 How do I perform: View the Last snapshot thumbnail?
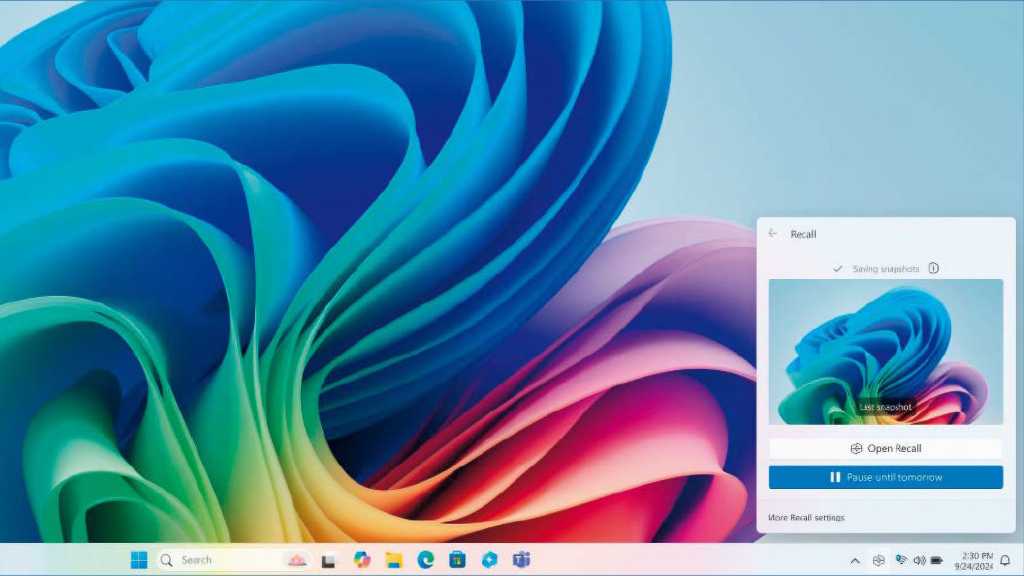(888, 350)
